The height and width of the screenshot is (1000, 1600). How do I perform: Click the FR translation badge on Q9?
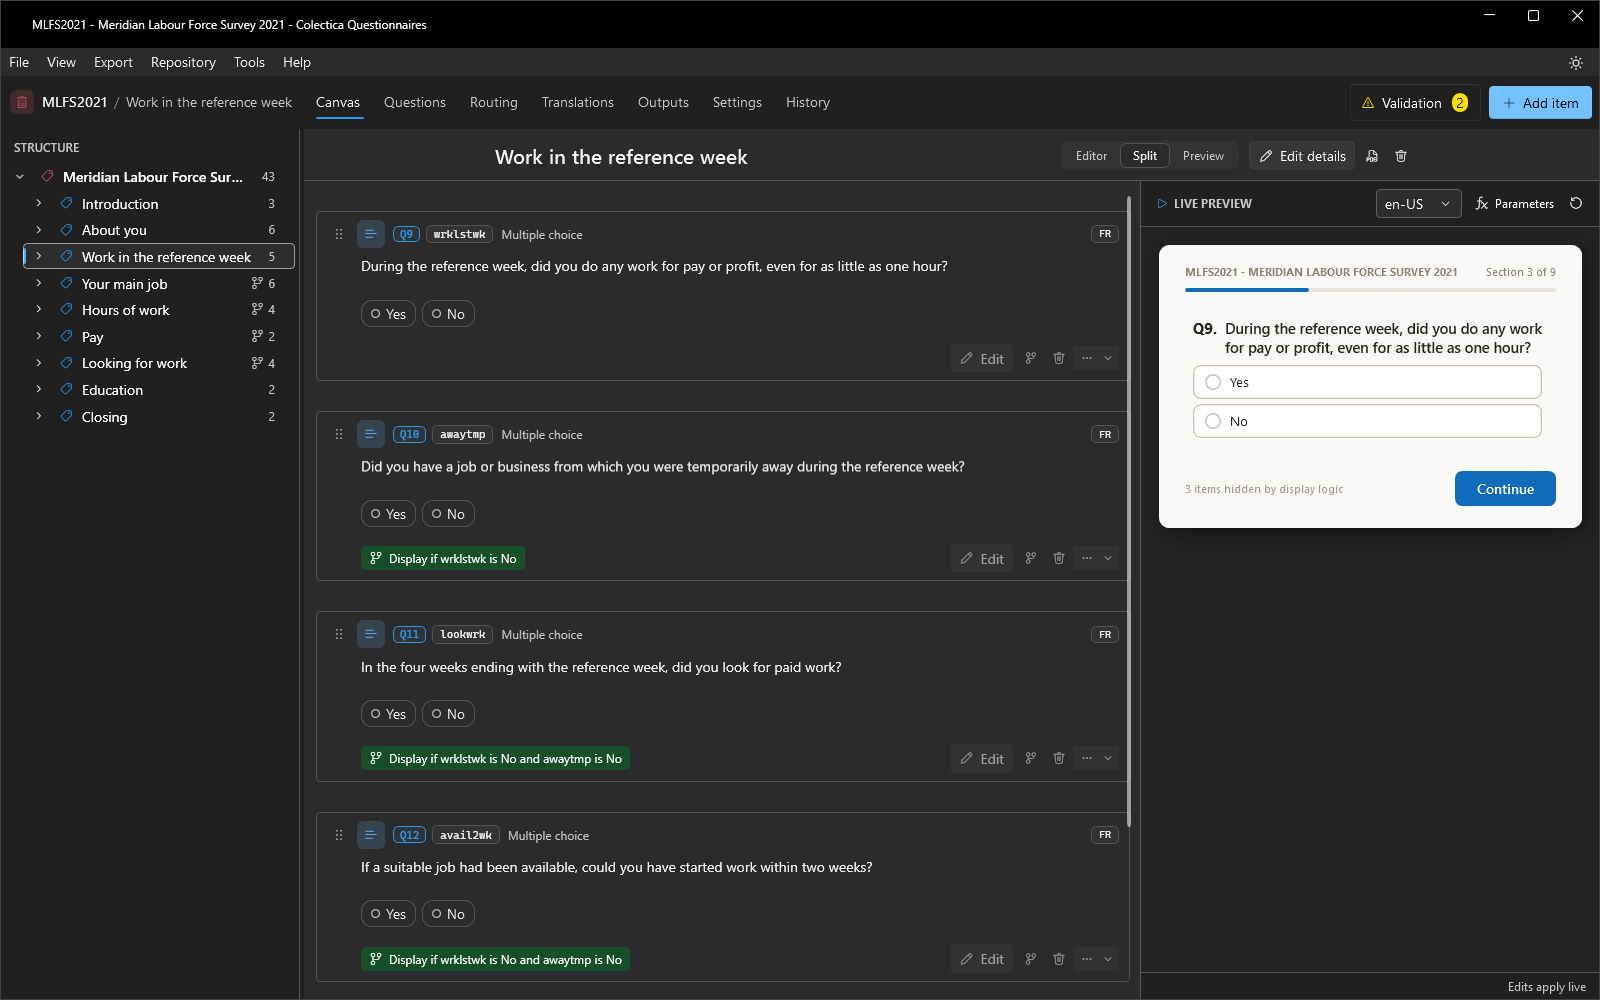pyautogui.click(x=1105, y=234)
